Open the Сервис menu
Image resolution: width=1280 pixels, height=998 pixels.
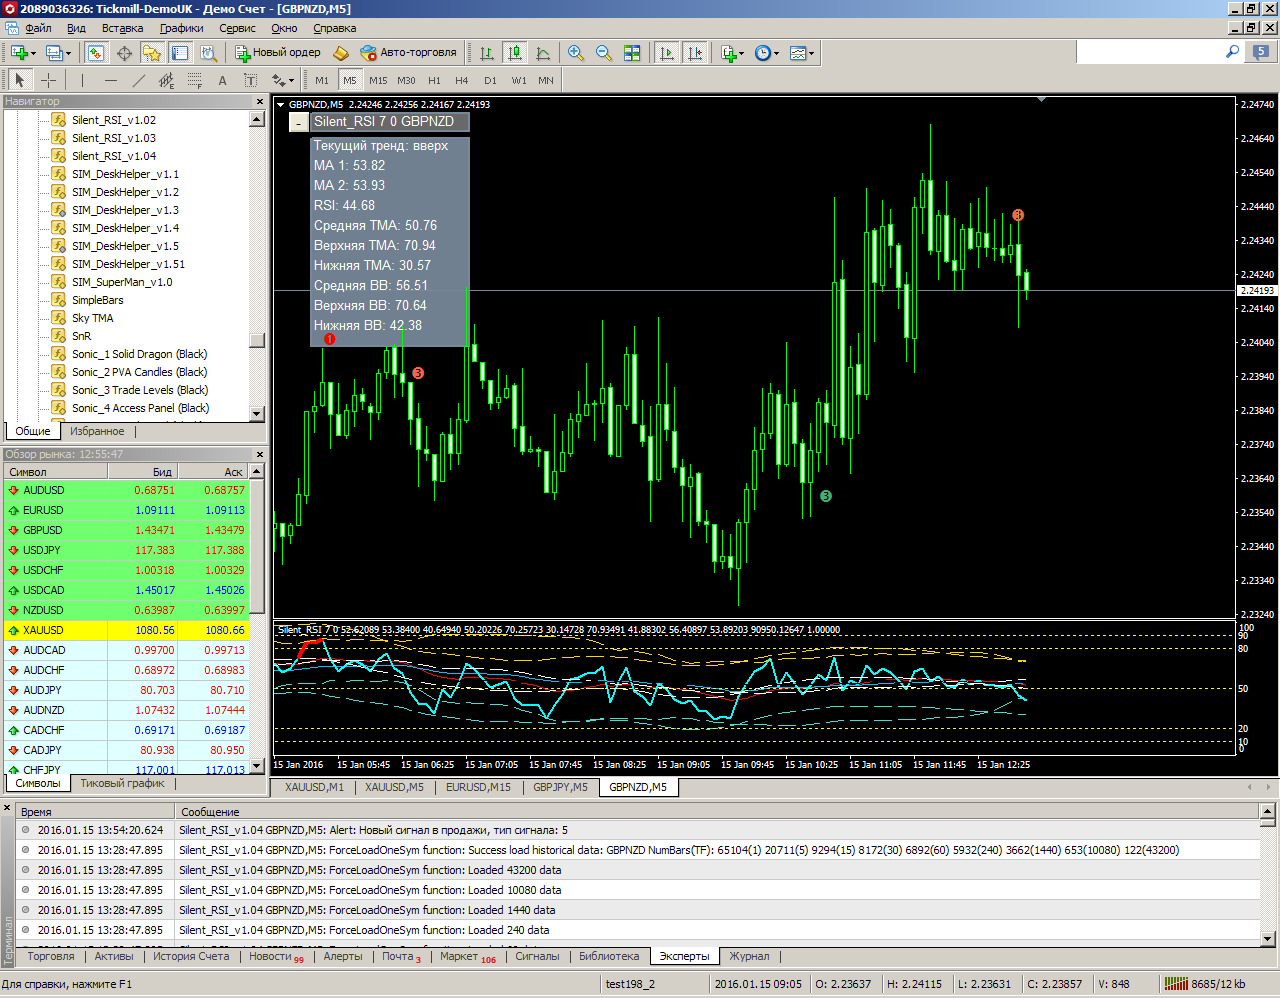pos(238,28)
